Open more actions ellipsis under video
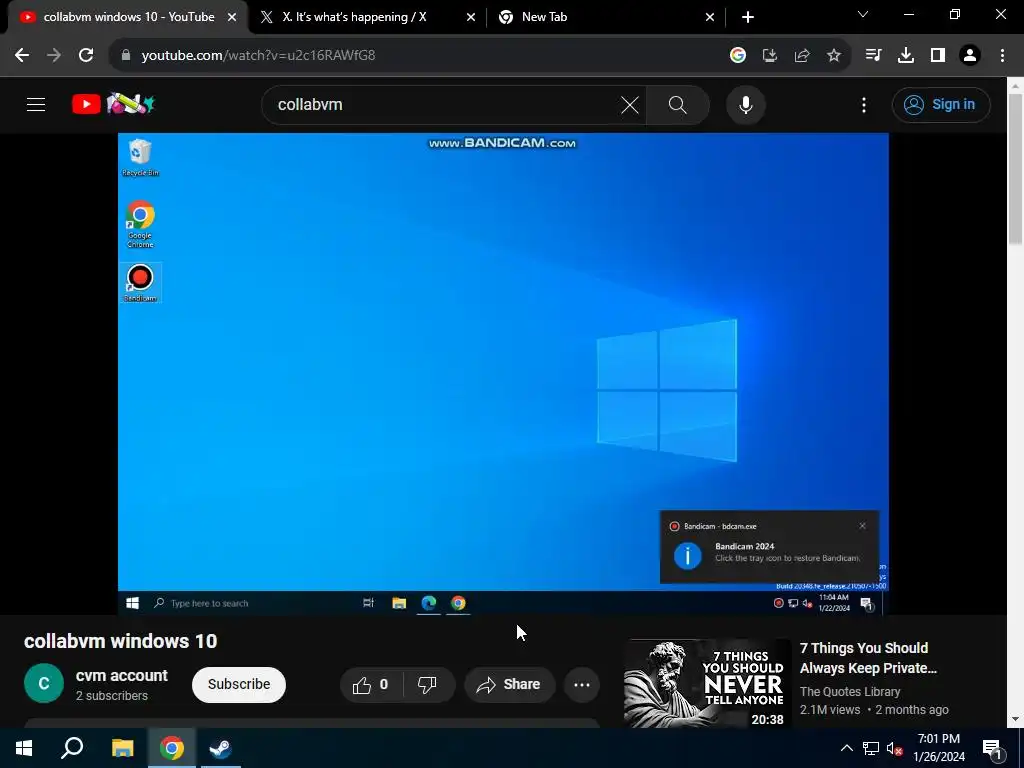 (x=582, y=684)
